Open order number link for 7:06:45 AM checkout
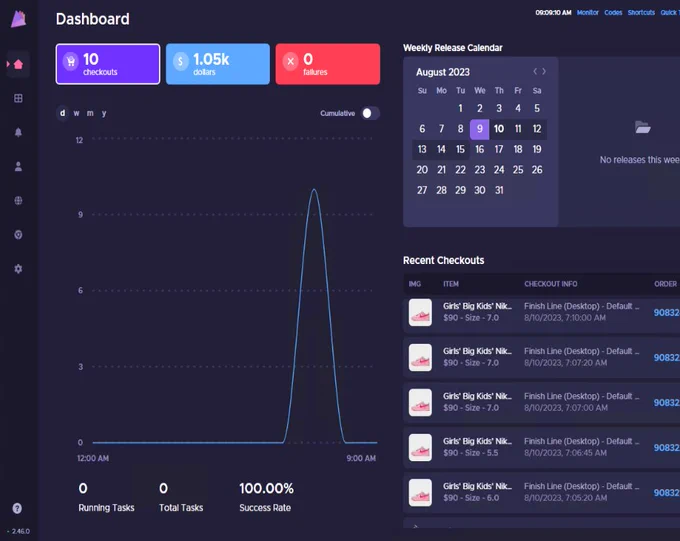This screenshot has height=541, width=680. pyautogui.click(x=667, y=448)
